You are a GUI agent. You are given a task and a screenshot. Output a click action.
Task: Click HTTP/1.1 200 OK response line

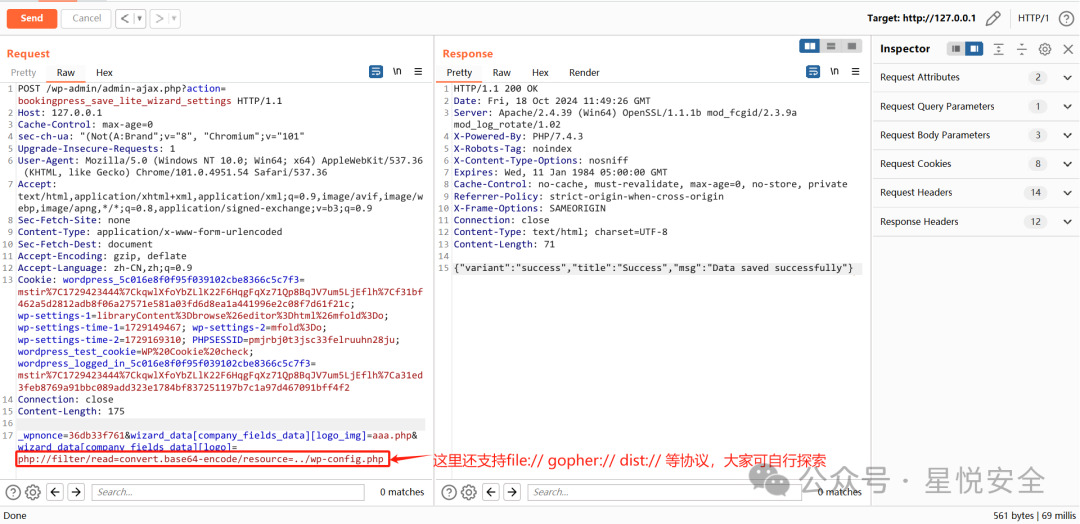pyautogui.click(x=496, y=89)
